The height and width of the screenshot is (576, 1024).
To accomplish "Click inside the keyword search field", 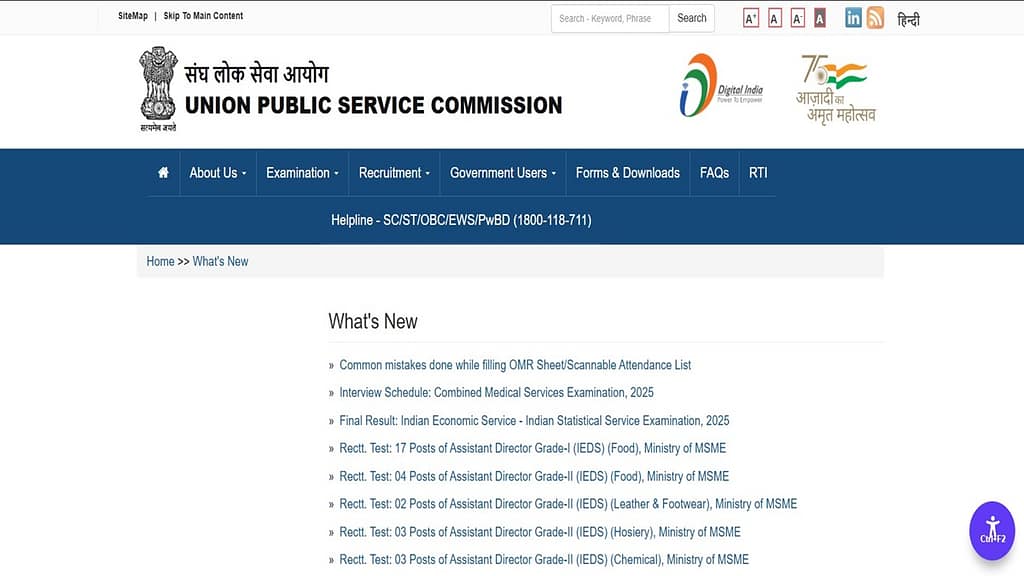I will pos(610,17).
